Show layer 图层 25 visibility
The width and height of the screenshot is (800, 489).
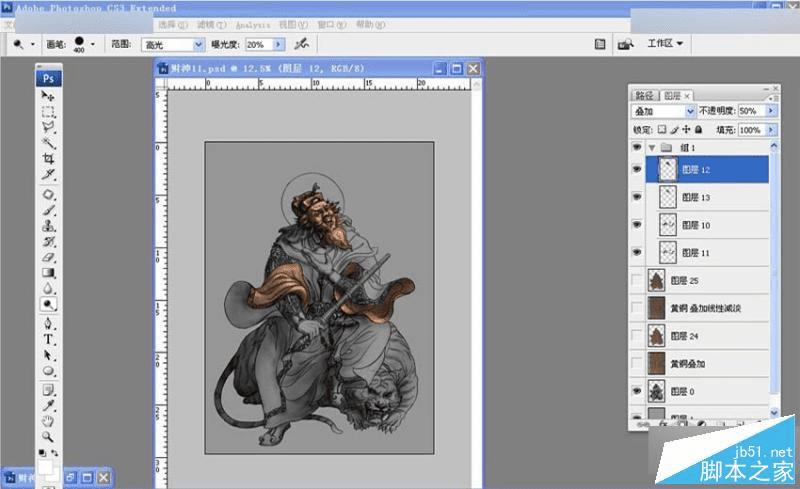tap(637, 281)
